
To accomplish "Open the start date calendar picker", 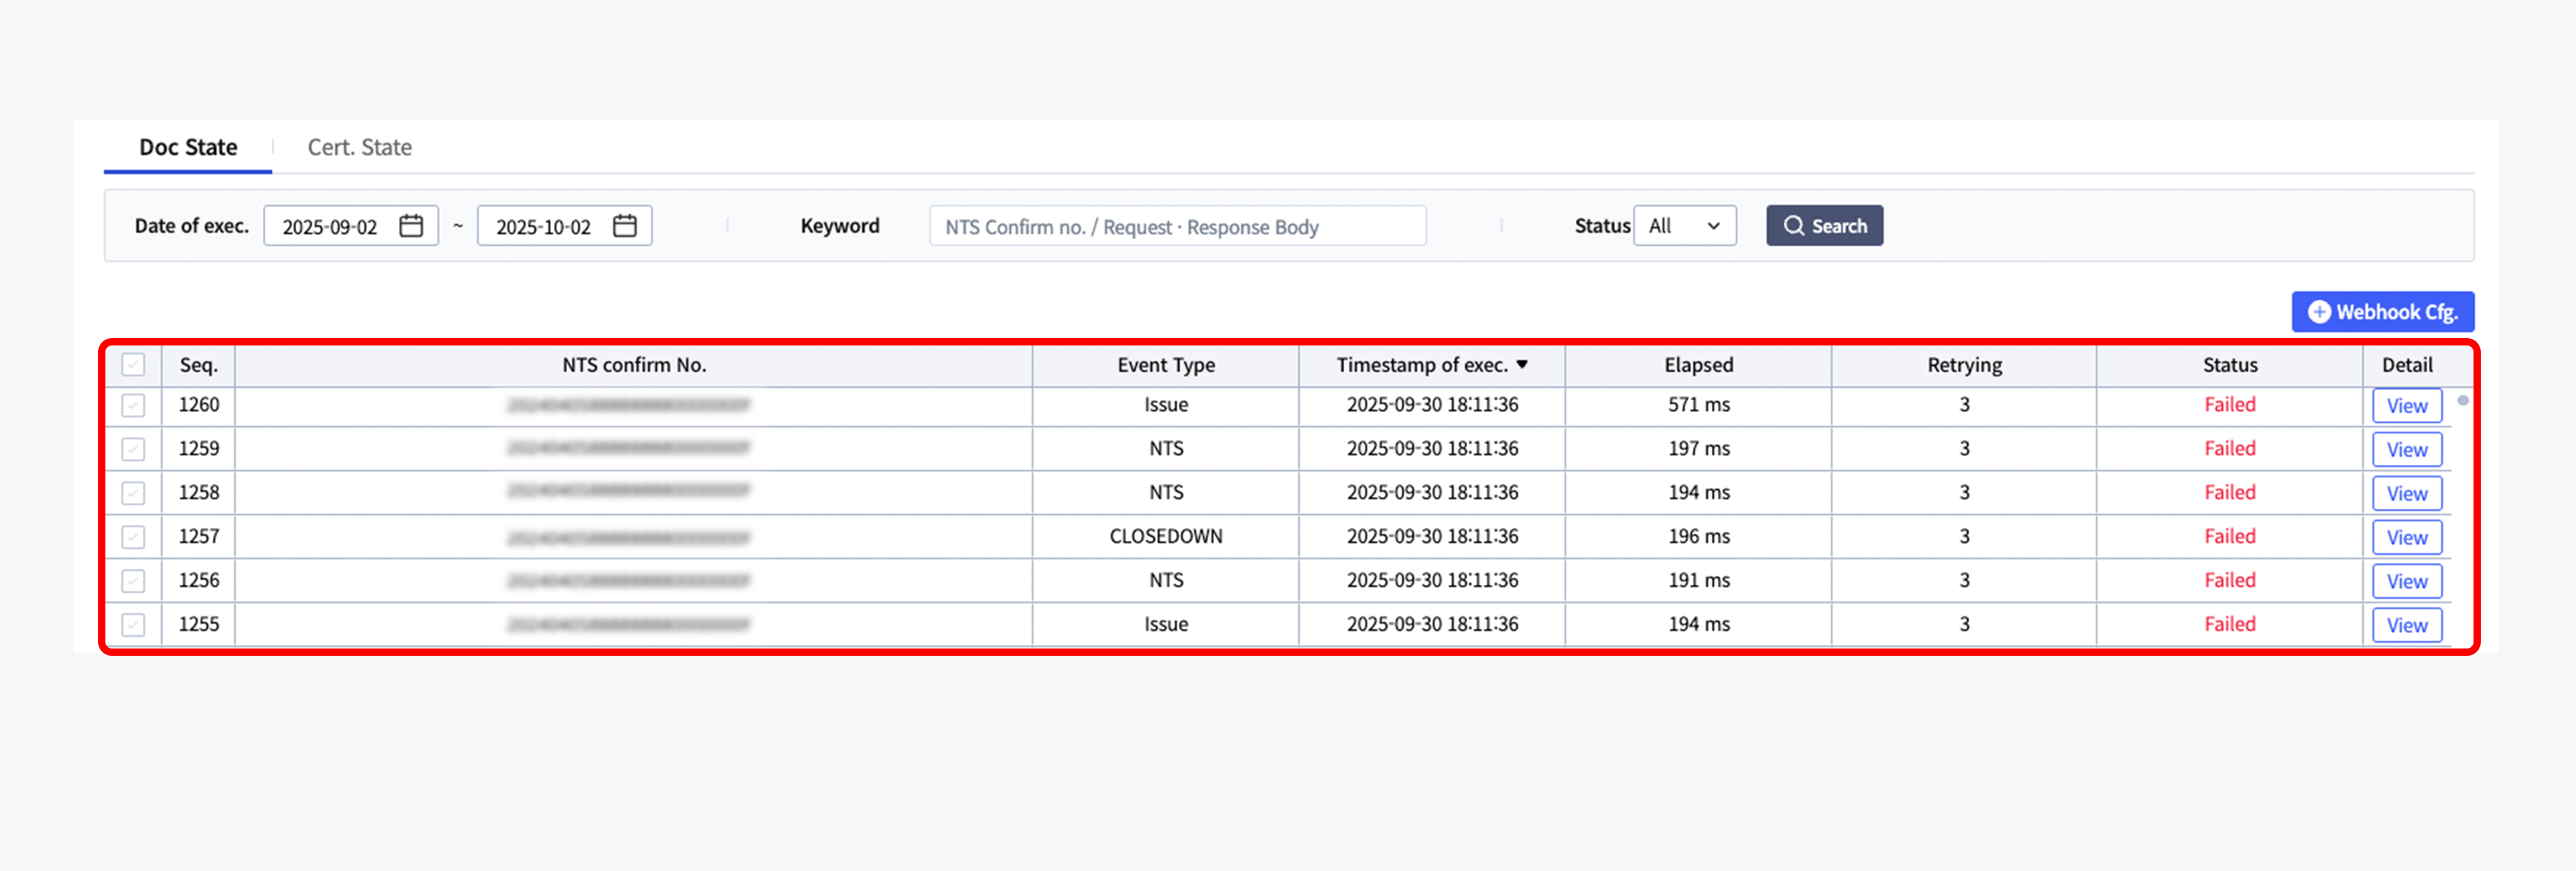I will pyautogui.click(x=413, y=225).
